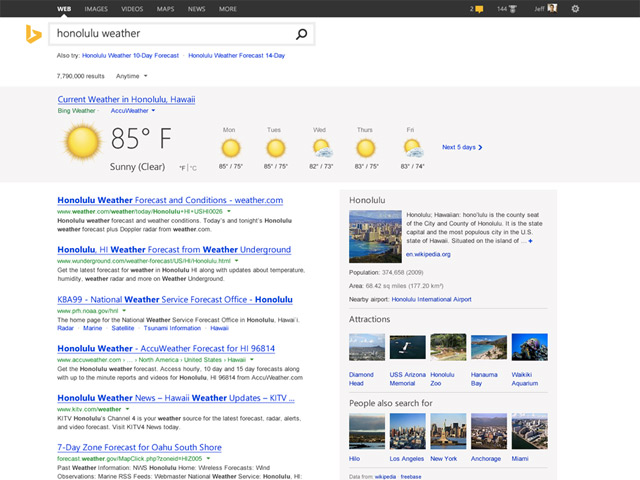Viewport: 640px width, 480px height.
Task: Select Wednesday's partly cloudy forecast icon
Action: click(322, 148)
